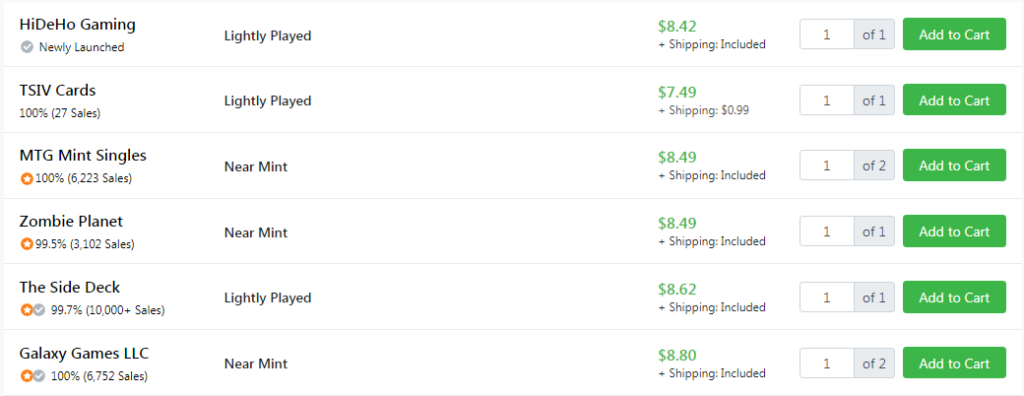
Task: Visit the MTG Mint Singles seller link
Action: tap(83, 156)
